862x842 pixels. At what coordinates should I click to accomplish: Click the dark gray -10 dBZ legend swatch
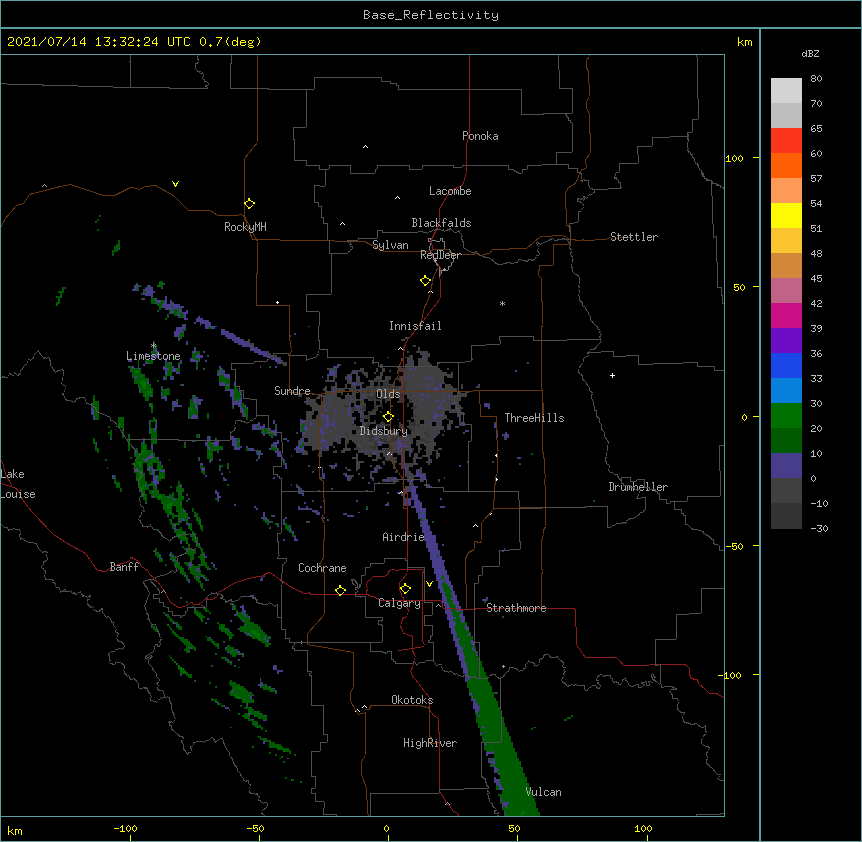(x=786, y=516)
